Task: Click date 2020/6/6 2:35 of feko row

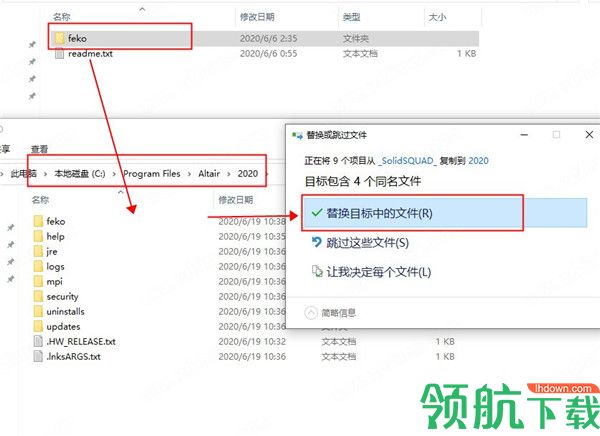Action: (x=268, y=38)
